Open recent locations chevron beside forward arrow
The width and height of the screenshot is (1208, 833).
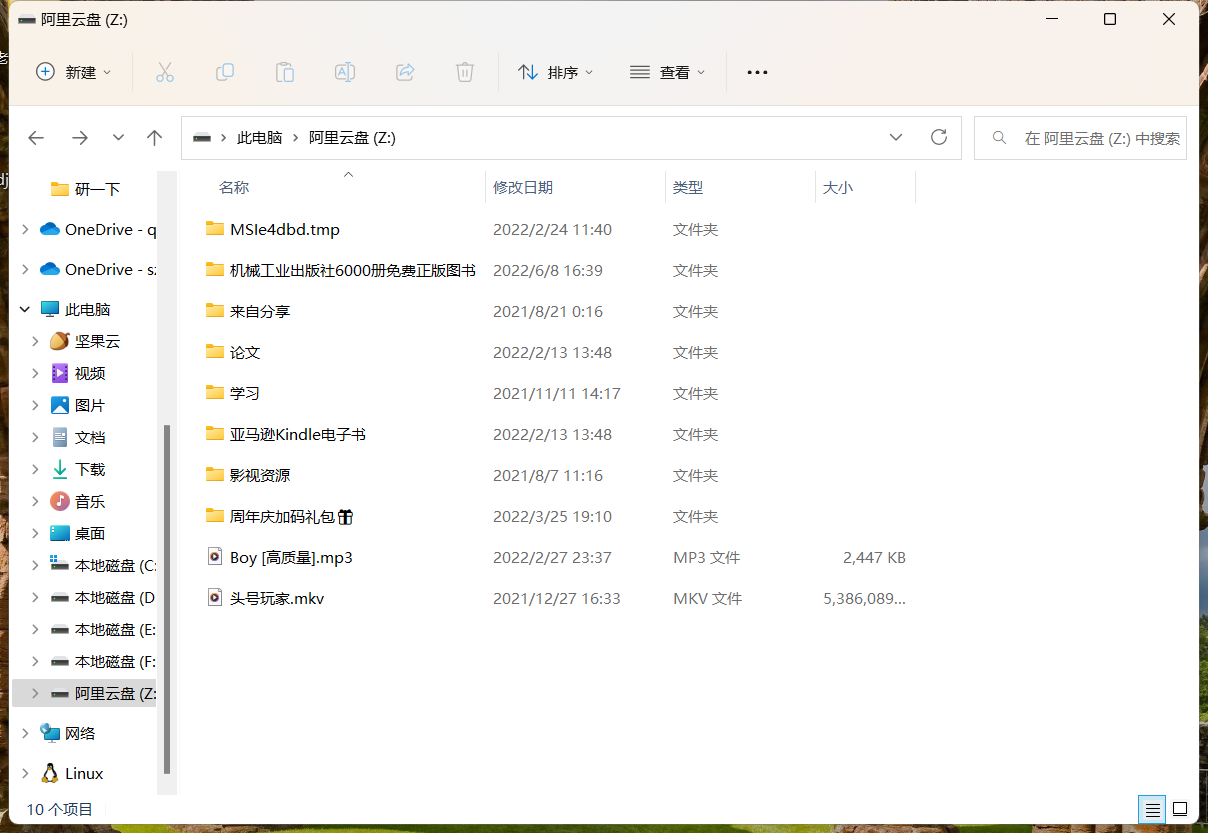pyautogui.click(x=118, y=138)
